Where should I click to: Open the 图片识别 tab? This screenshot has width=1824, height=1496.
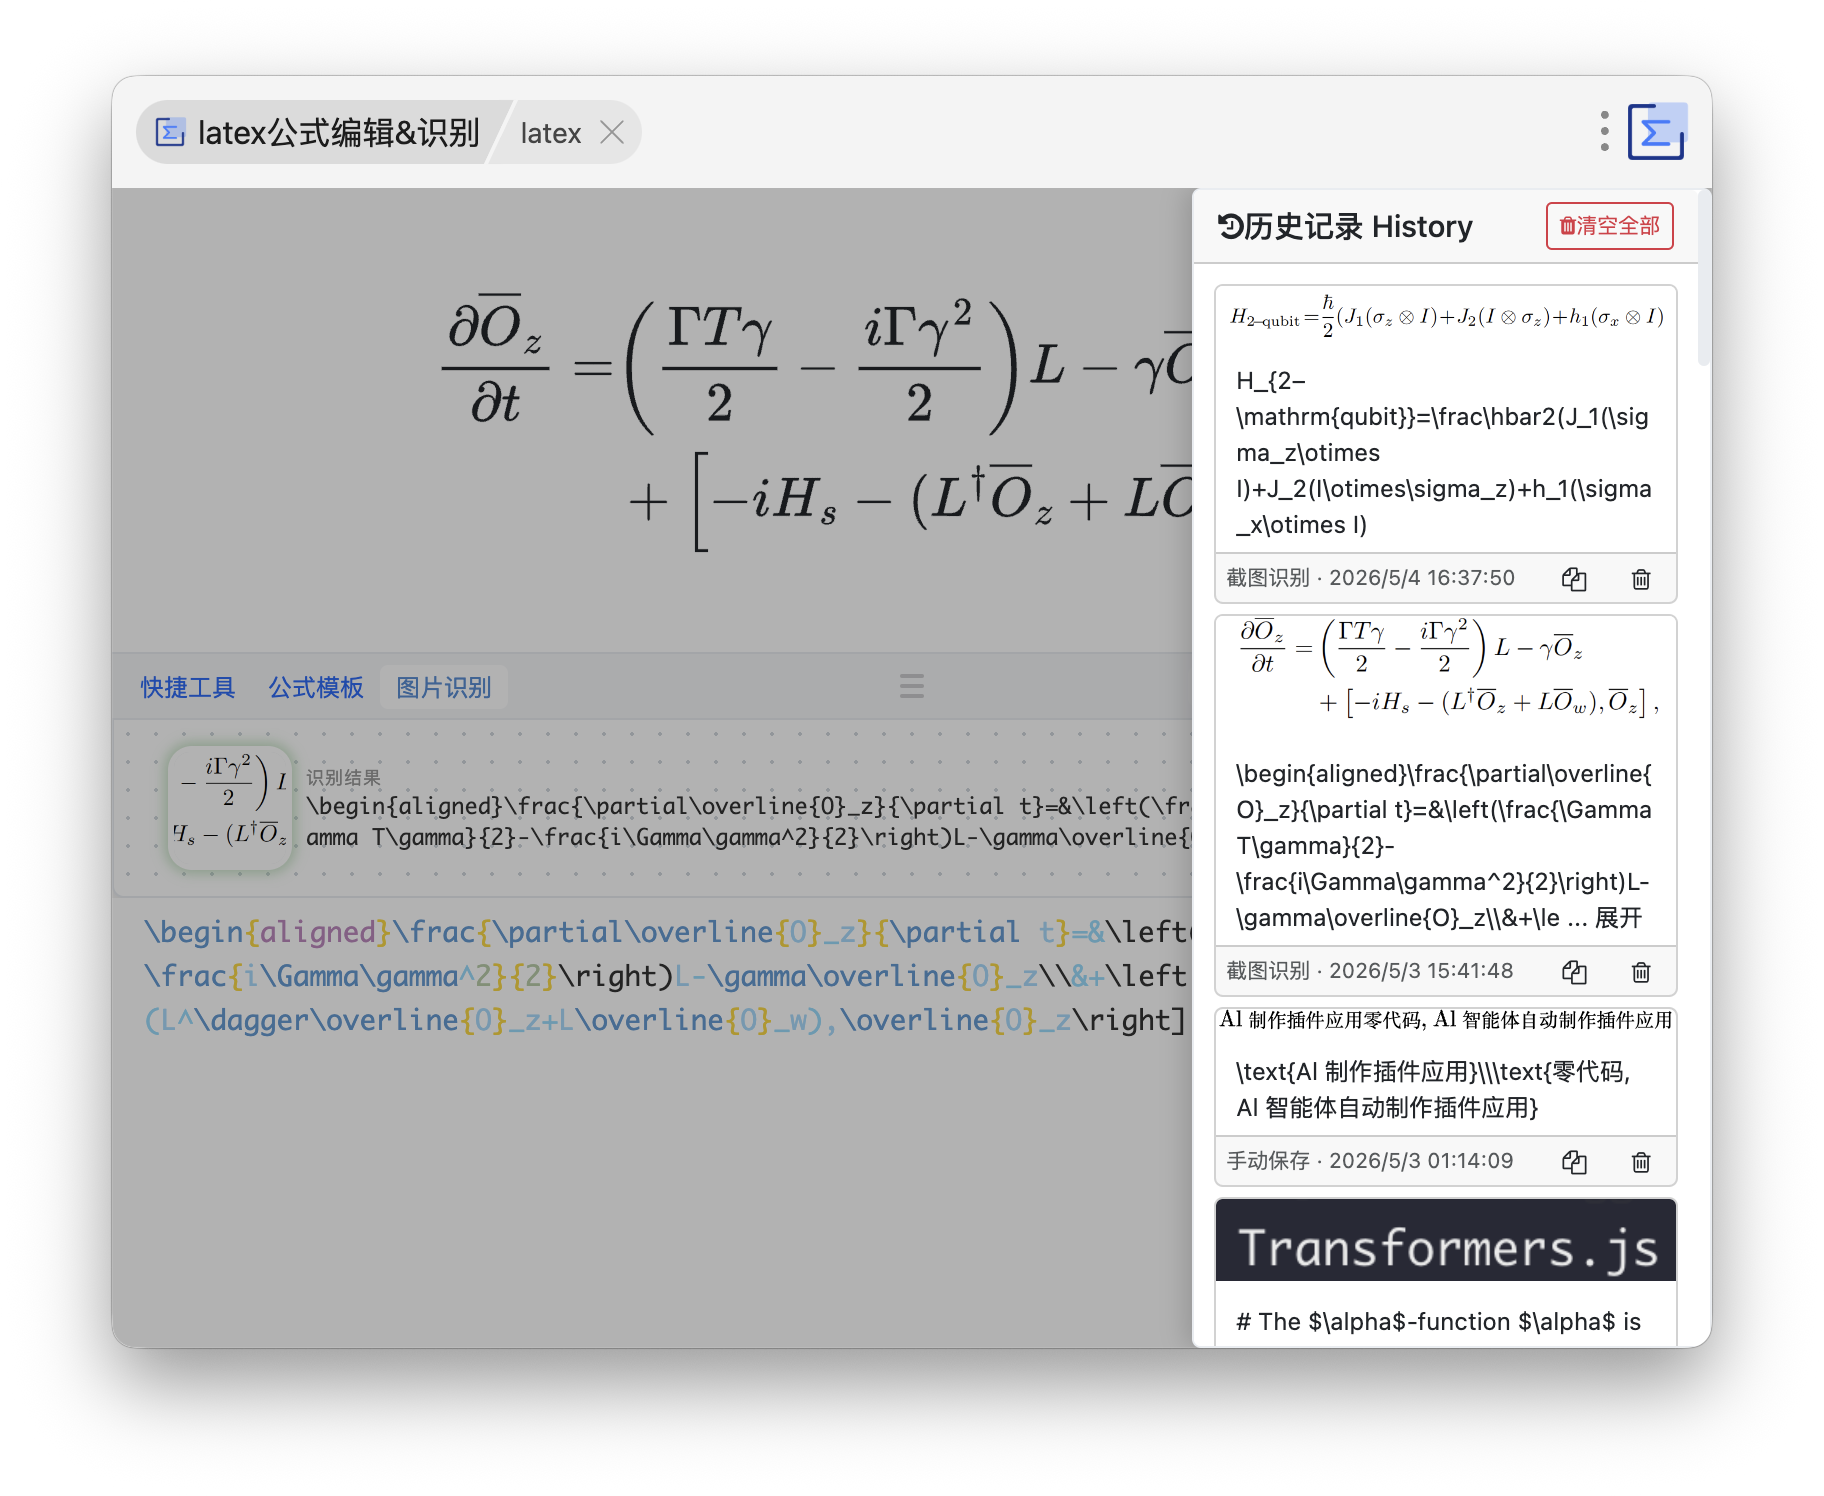[443, 687]
